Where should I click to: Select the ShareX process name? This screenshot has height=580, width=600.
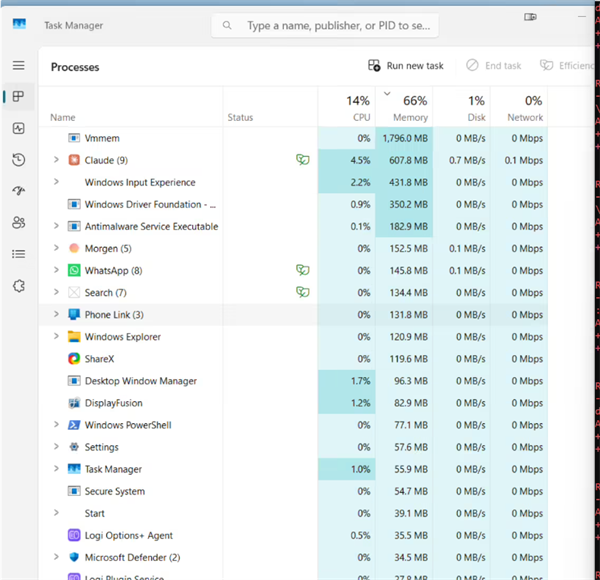pyautogui.click(x=99, y=359)
